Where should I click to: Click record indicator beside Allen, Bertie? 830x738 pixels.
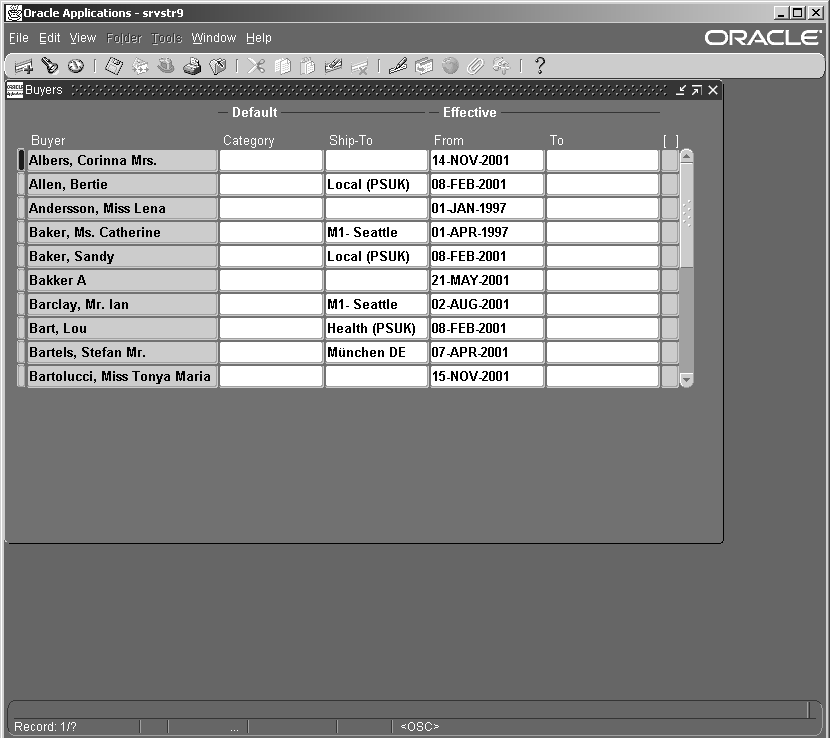point(21,184)
